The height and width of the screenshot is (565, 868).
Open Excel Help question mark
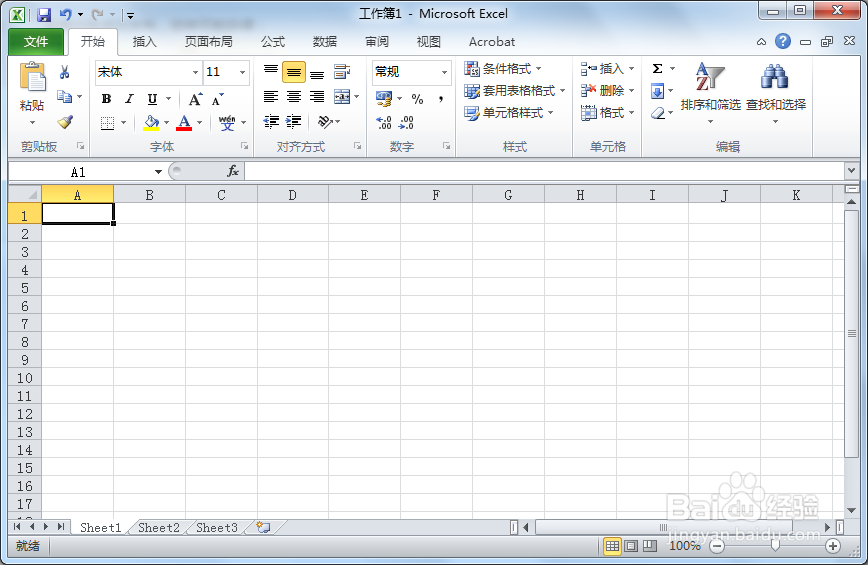tap(783, 42)
